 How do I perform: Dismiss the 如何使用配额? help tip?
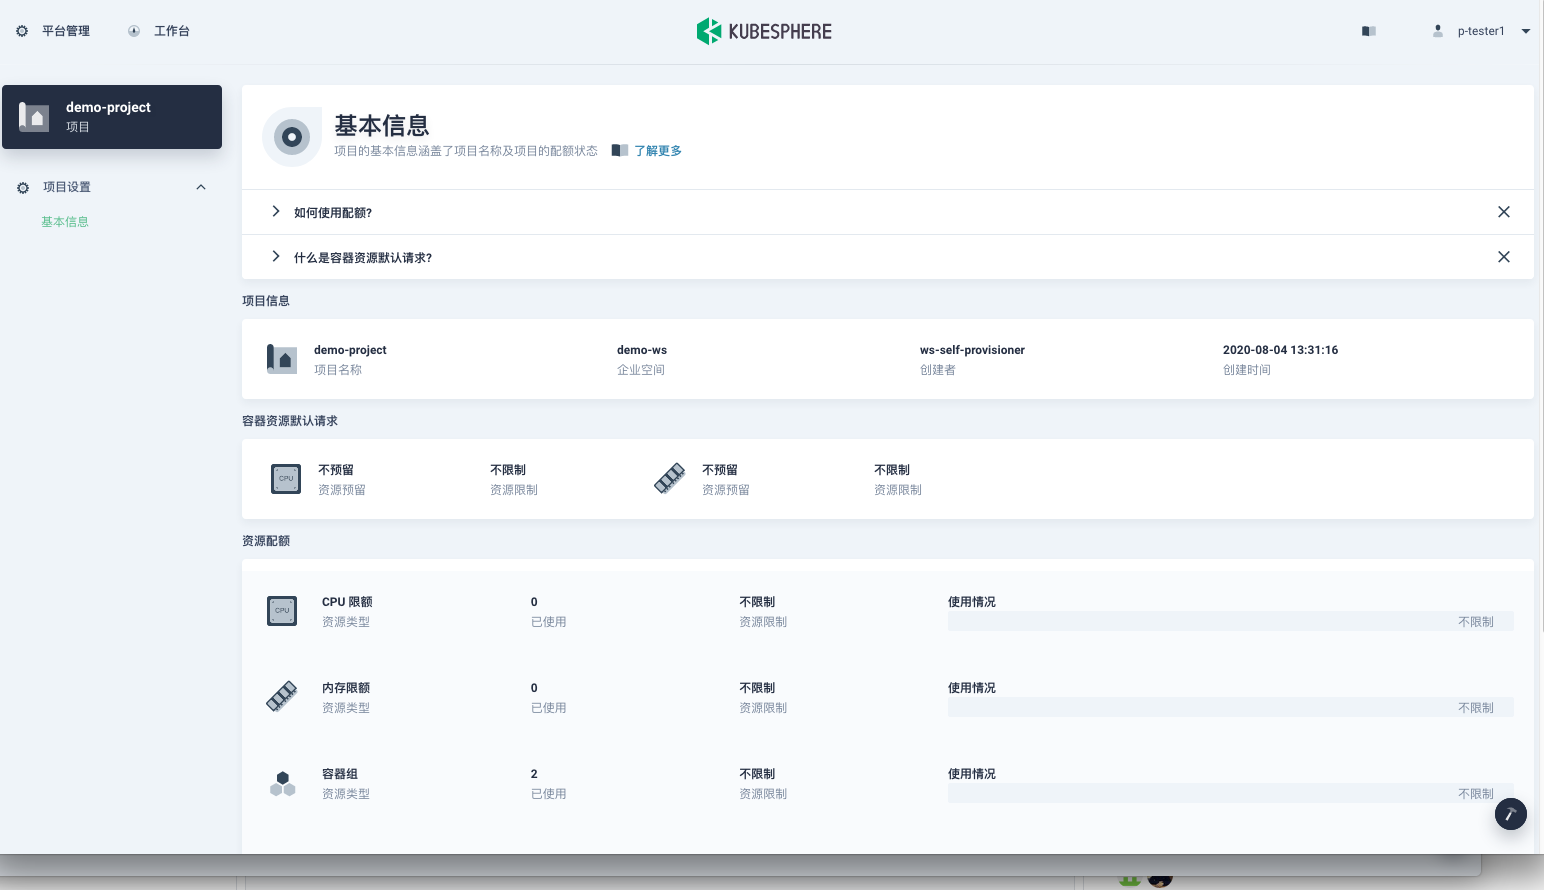pyautogui.click(x=1504, y=212)
